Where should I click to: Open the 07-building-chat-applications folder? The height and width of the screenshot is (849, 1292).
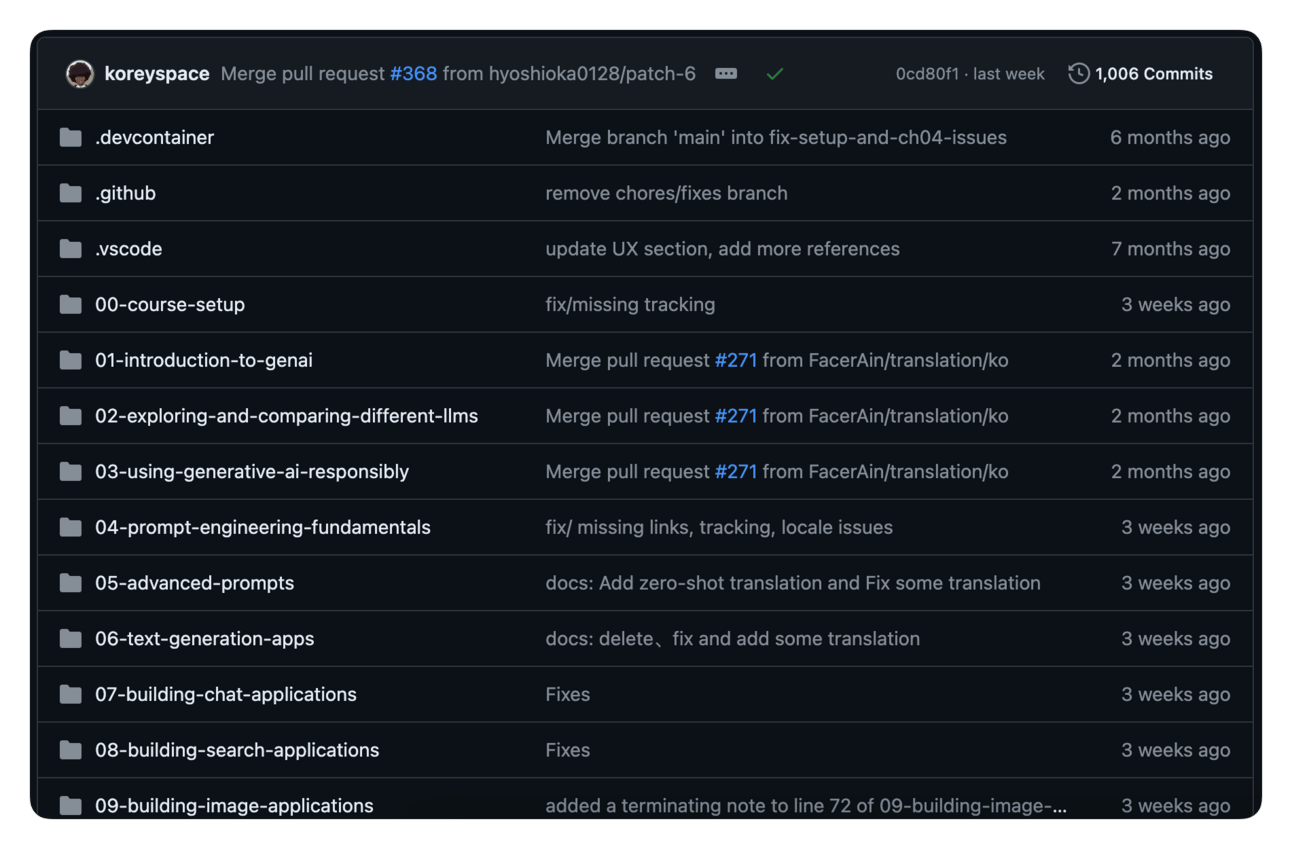(225, 694)
